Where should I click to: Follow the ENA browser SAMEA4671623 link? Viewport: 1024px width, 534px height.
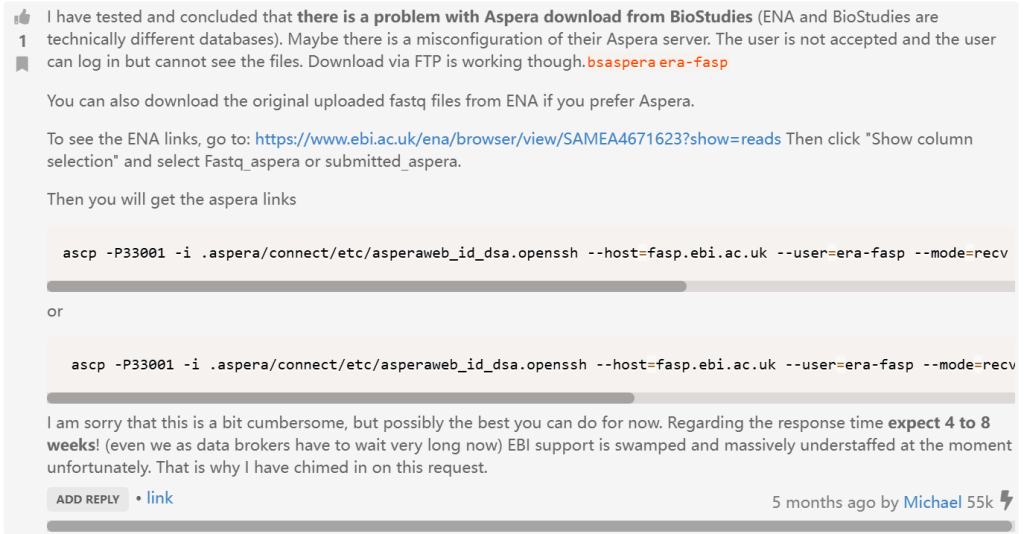[518, 139]
